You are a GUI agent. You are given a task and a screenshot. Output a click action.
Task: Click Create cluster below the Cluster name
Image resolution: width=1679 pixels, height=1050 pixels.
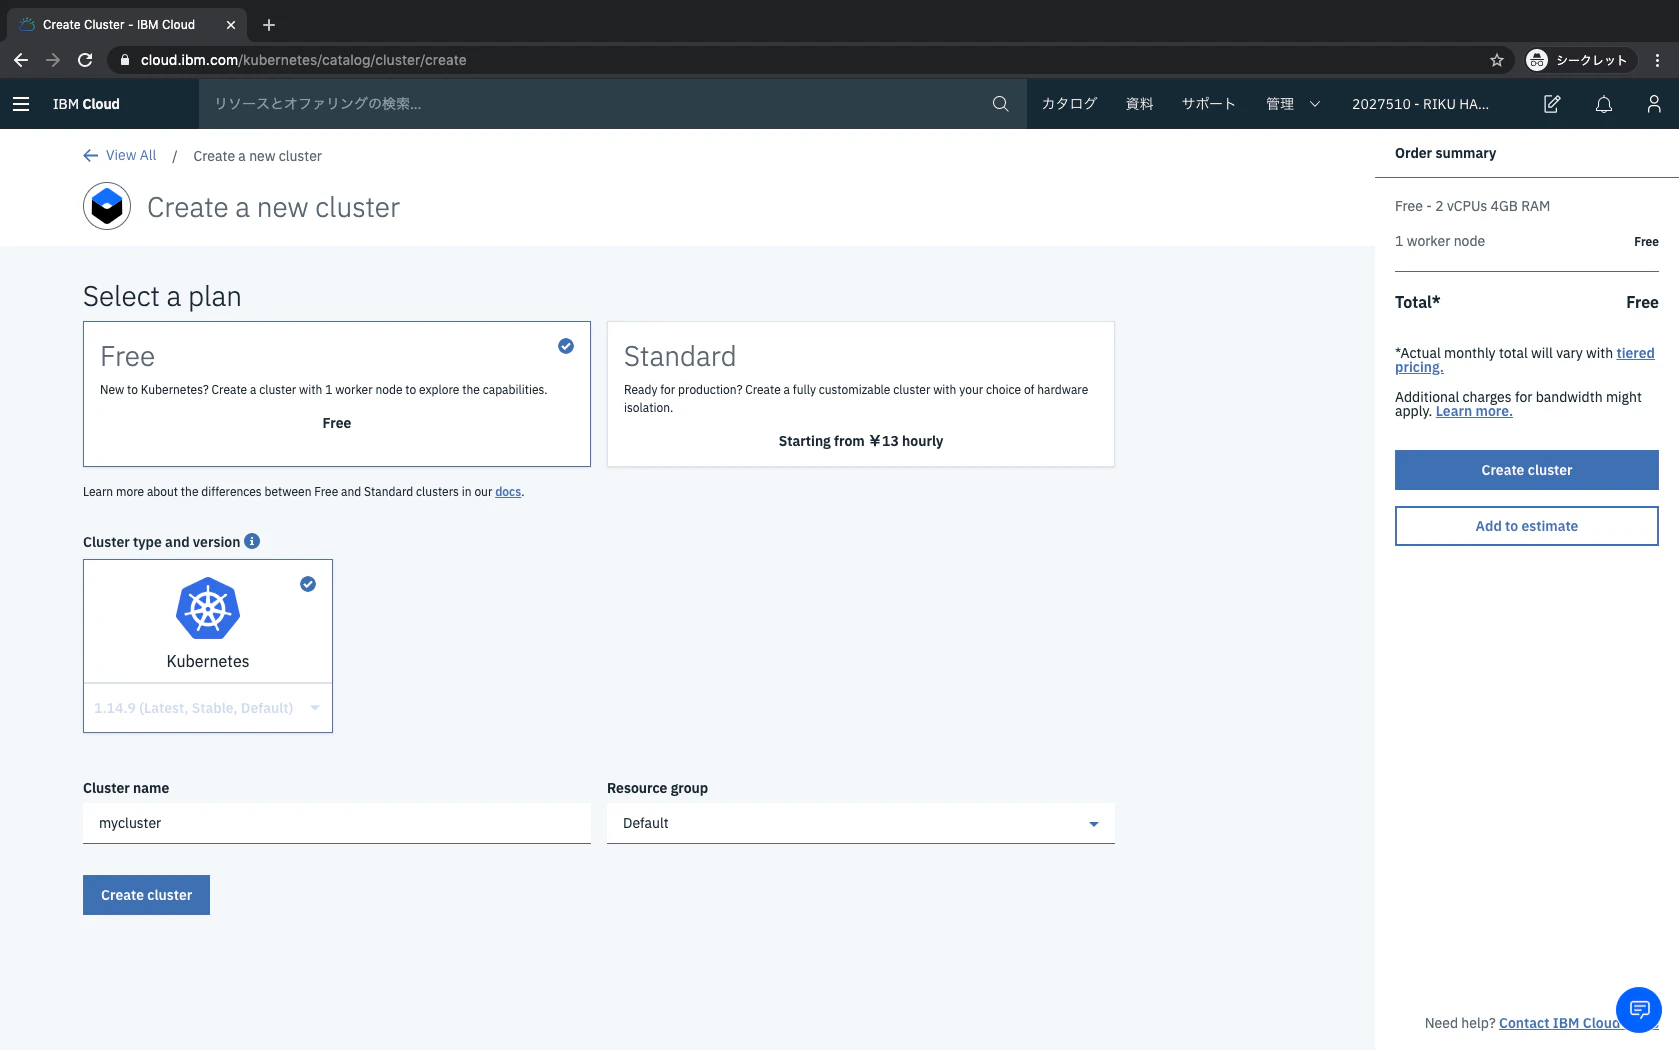click(146, 895)
